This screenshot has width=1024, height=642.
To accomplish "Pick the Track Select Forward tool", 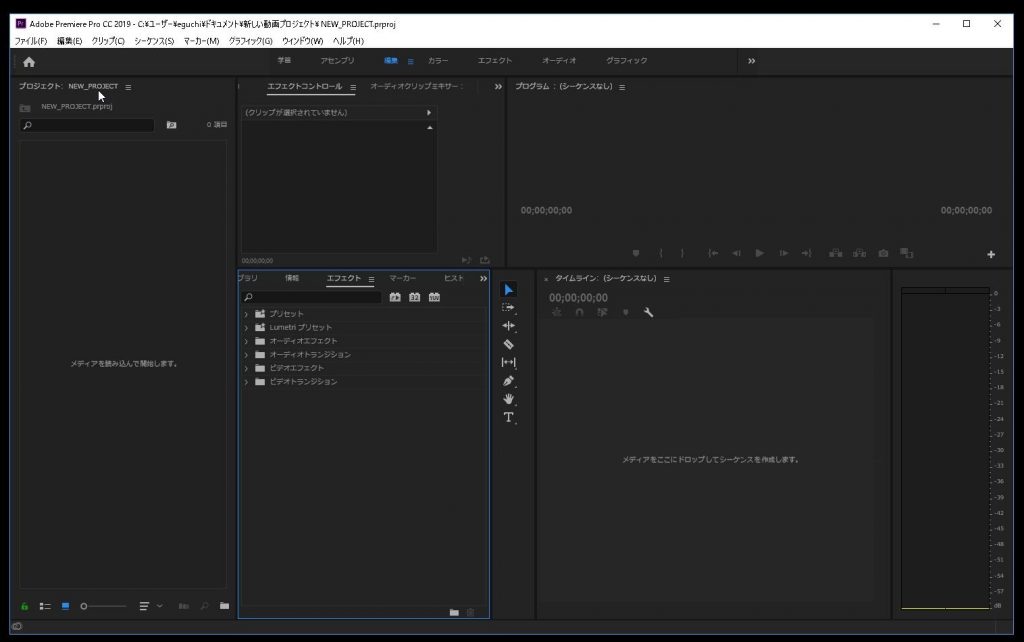I will [x=508, y=308].
